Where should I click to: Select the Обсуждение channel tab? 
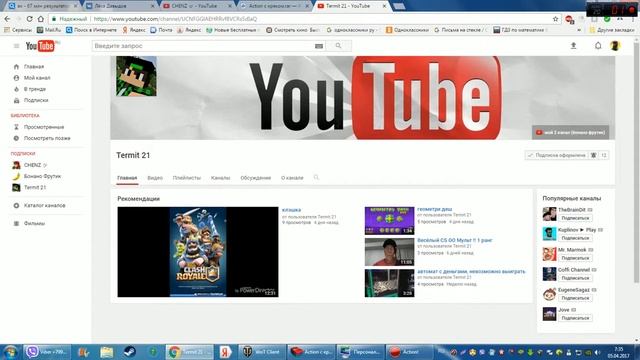(256, 178)
